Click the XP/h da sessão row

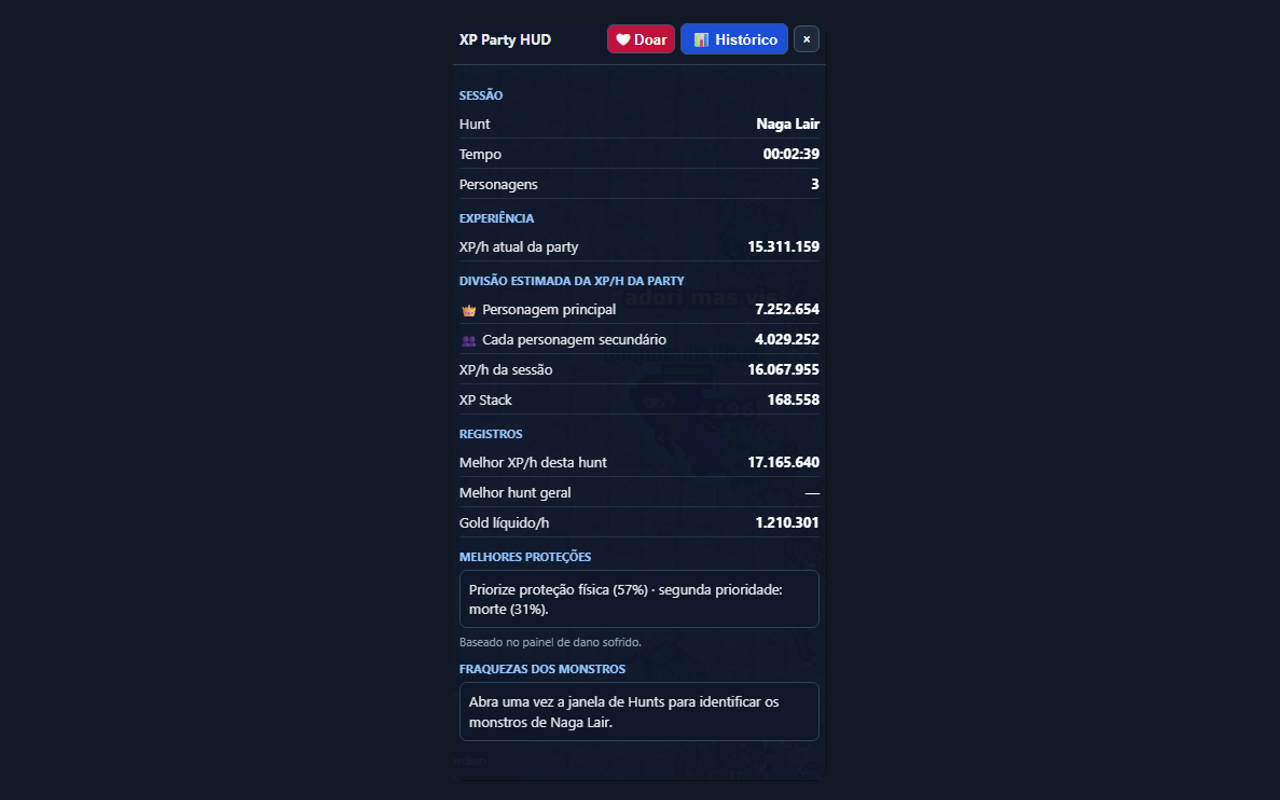639,370
